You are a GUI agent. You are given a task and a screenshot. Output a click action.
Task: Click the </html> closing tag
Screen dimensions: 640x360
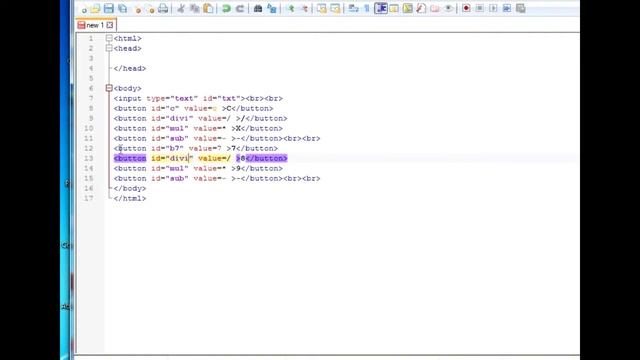tap(130, 198)
